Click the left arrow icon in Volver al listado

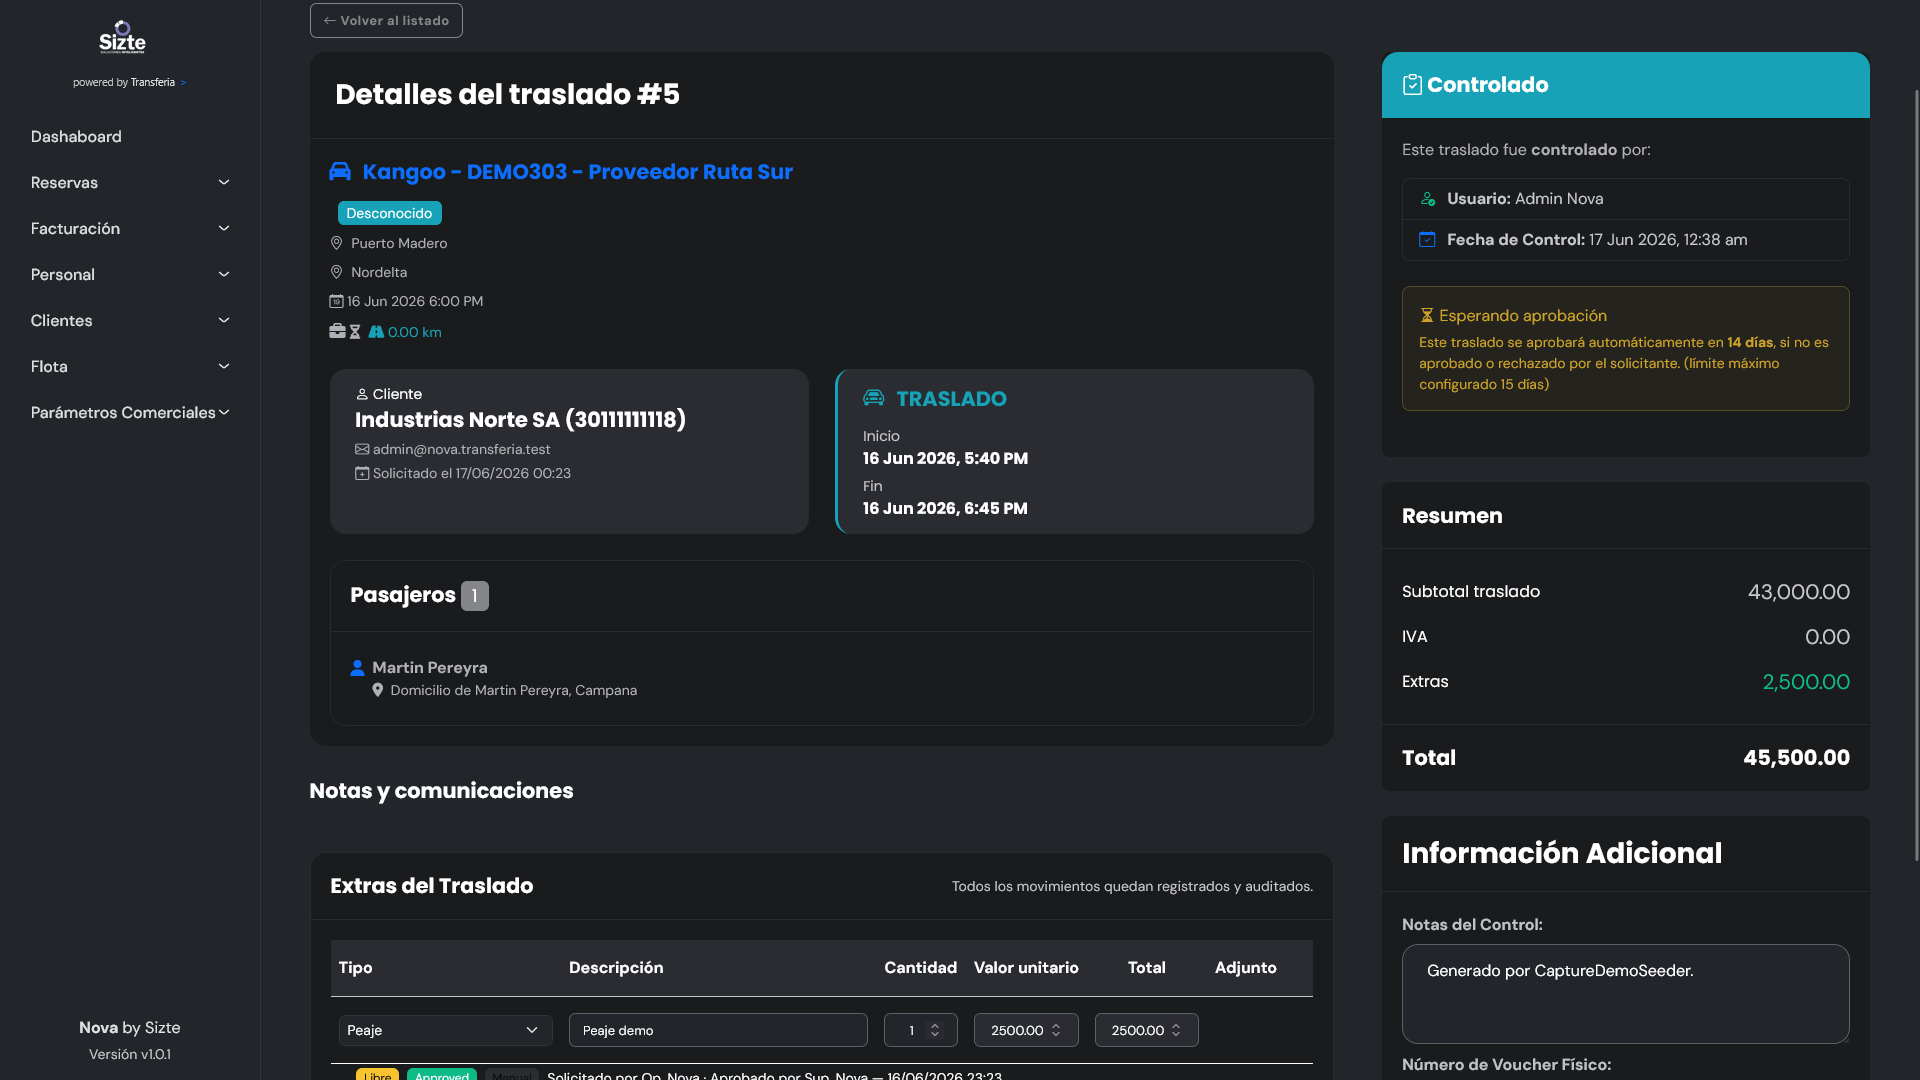[330, 21]
